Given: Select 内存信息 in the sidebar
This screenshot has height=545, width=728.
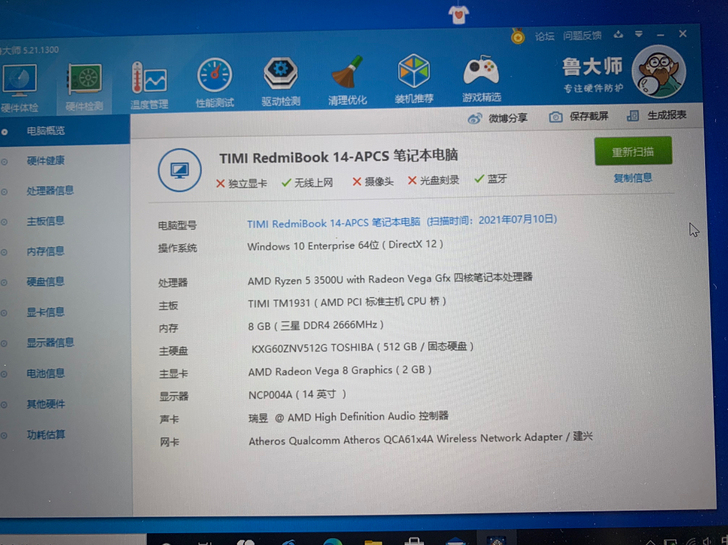Looking at the screenshot, I should (x=46, y=251).
